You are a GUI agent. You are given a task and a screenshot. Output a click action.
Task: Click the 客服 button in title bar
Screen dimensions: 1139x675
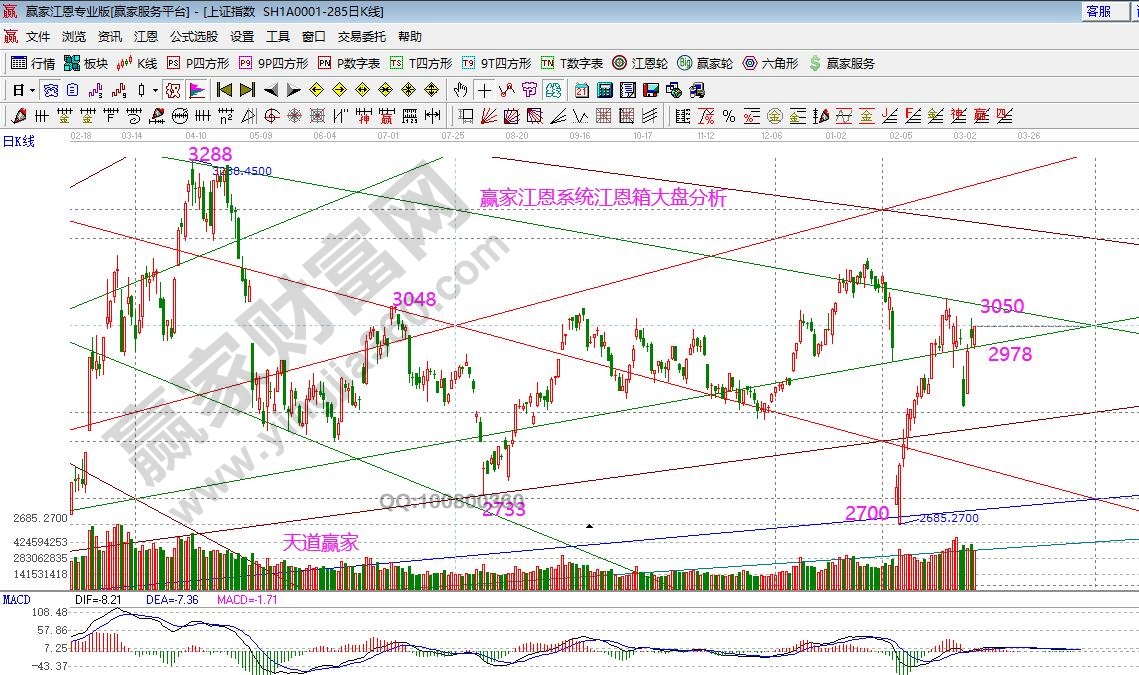tap(1098, 11)
